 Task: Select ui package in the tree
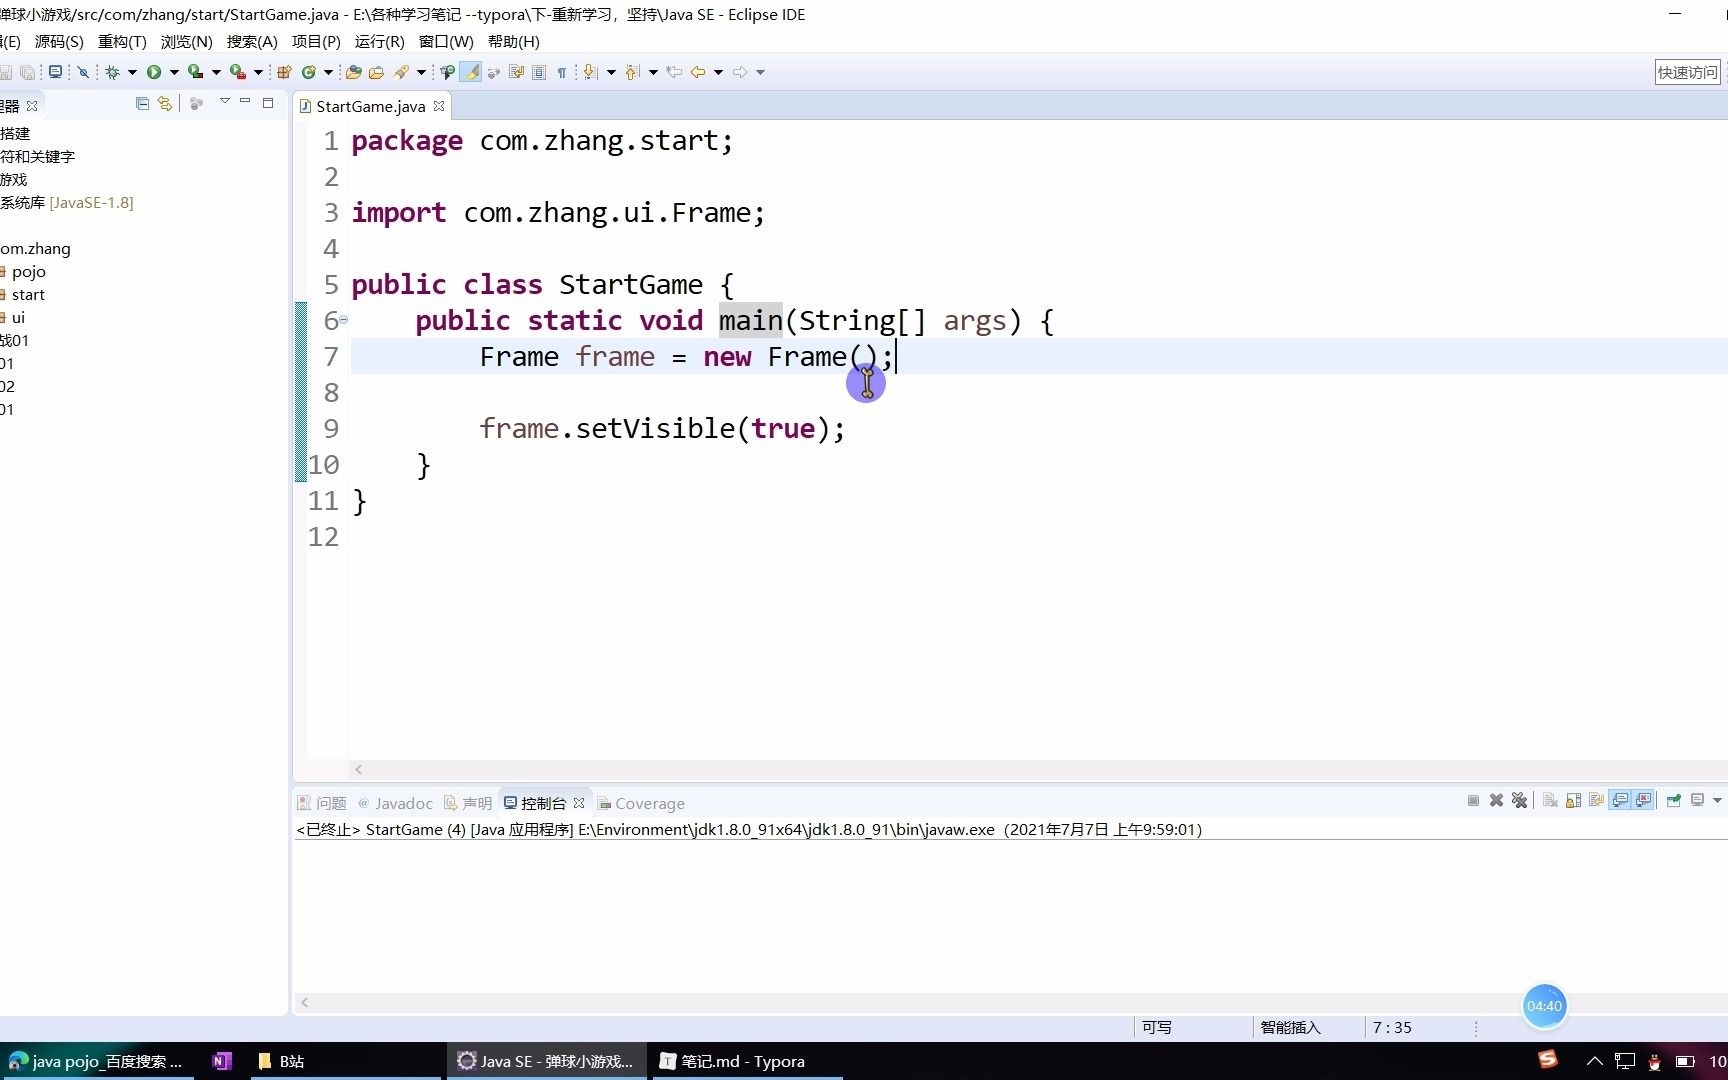tap(18, 317)
